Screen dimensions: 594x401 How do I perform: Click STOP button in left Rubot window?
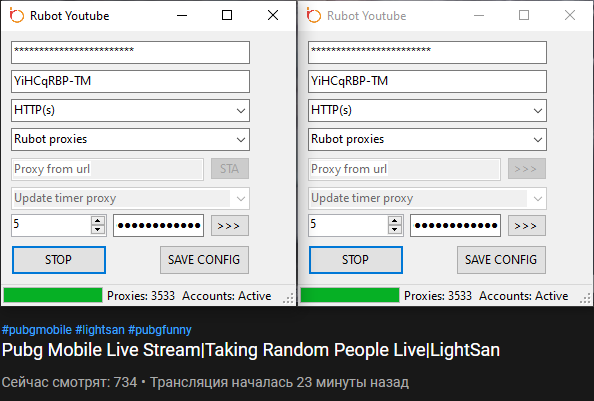point(59,260)
